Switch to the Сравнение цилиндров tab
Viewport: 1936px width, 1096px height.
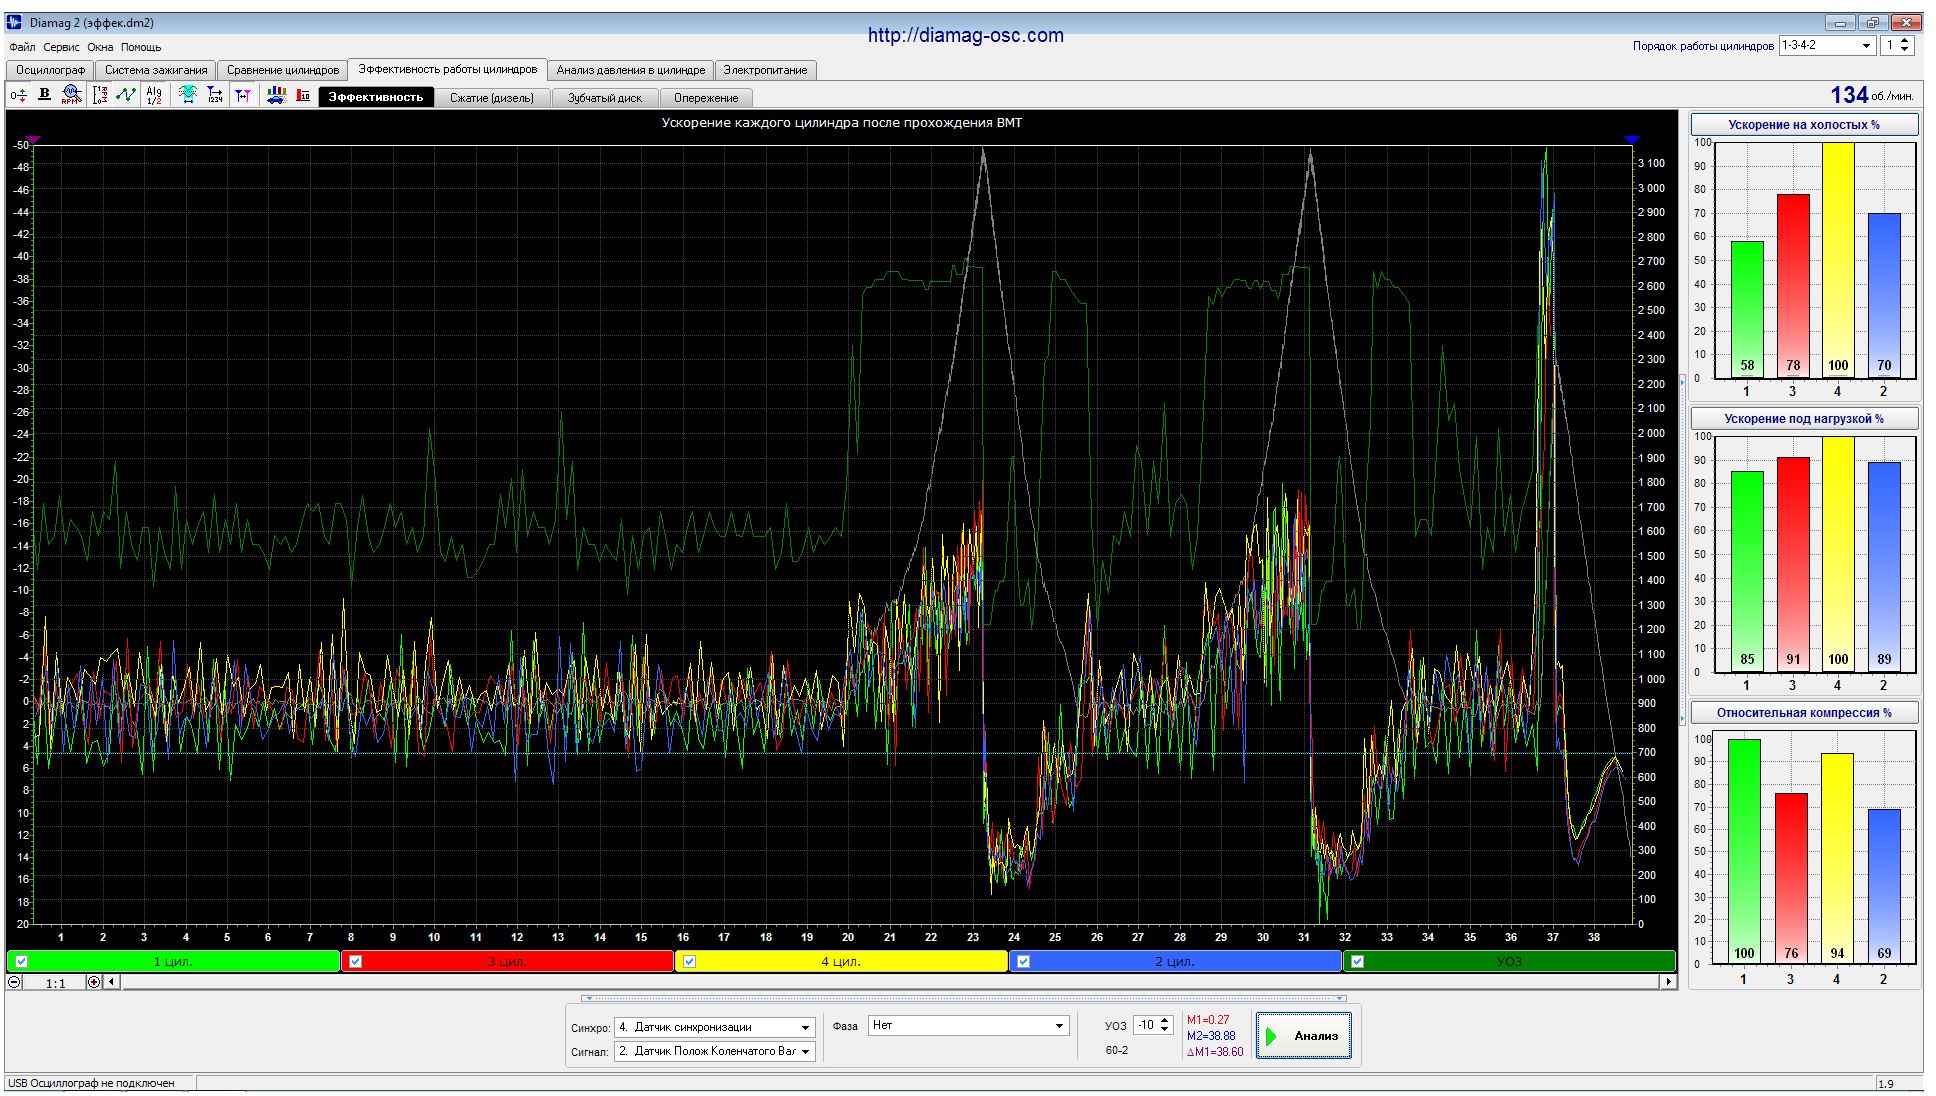[282, 70]
